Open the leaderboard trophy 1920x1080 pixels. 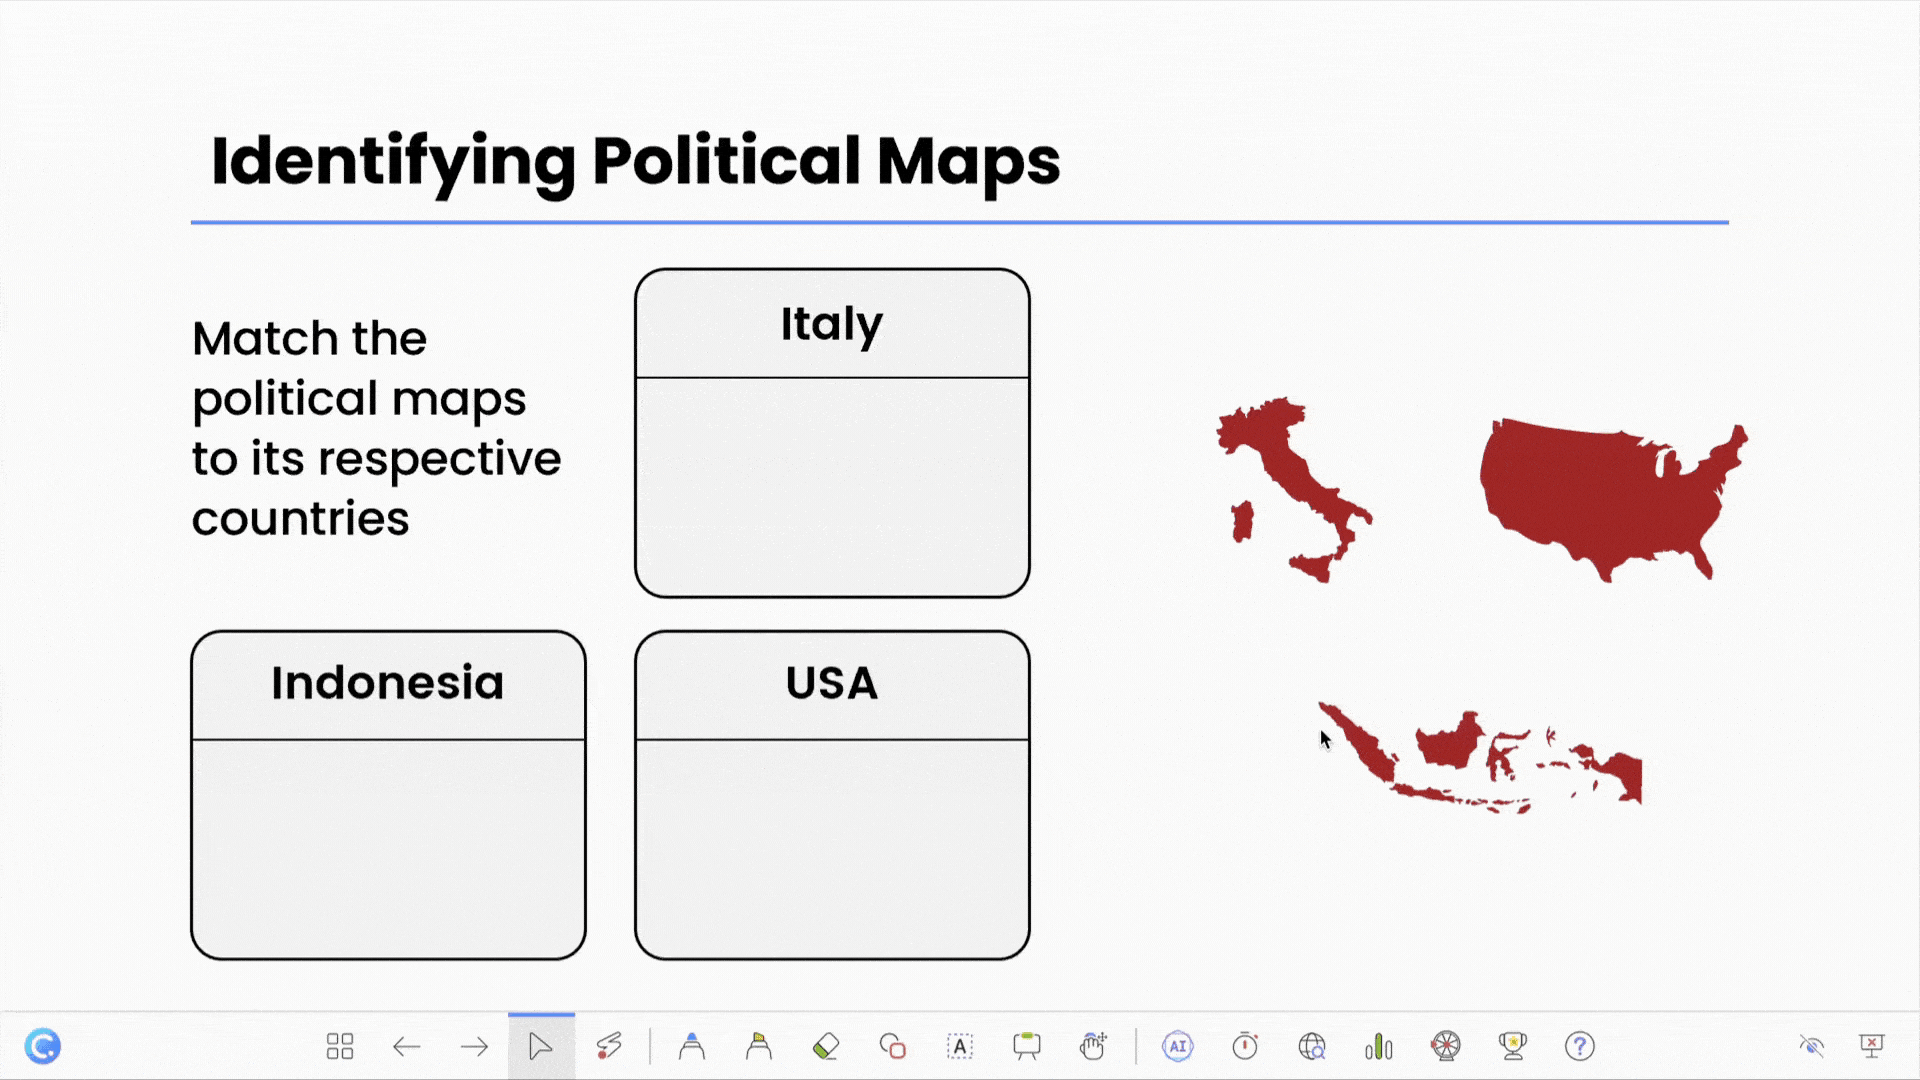[x=1513, y=1046]
